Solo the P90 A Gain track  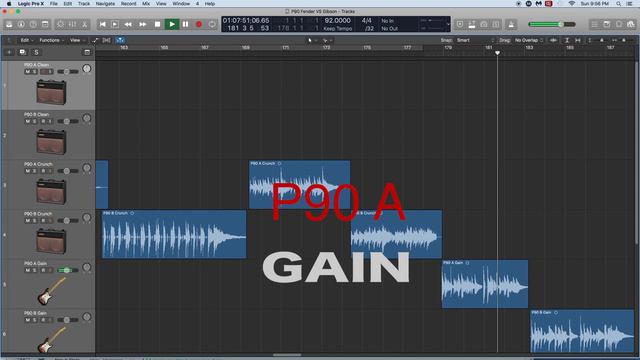34,271
